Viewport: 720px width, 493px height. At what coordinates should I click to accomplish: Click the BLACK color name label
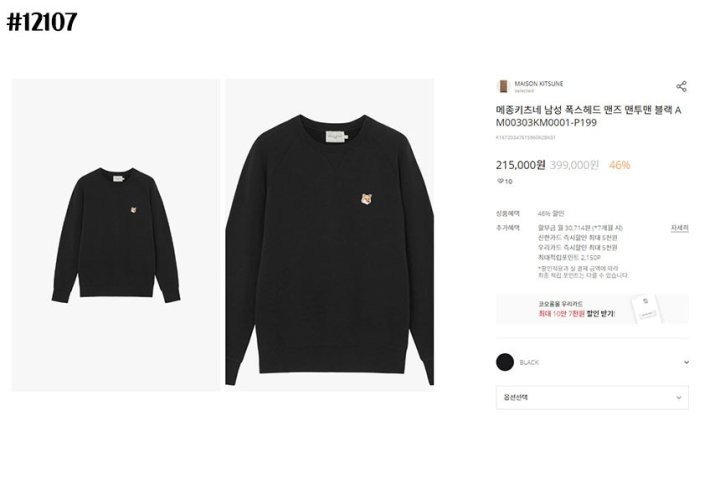[x=529, y=363]
